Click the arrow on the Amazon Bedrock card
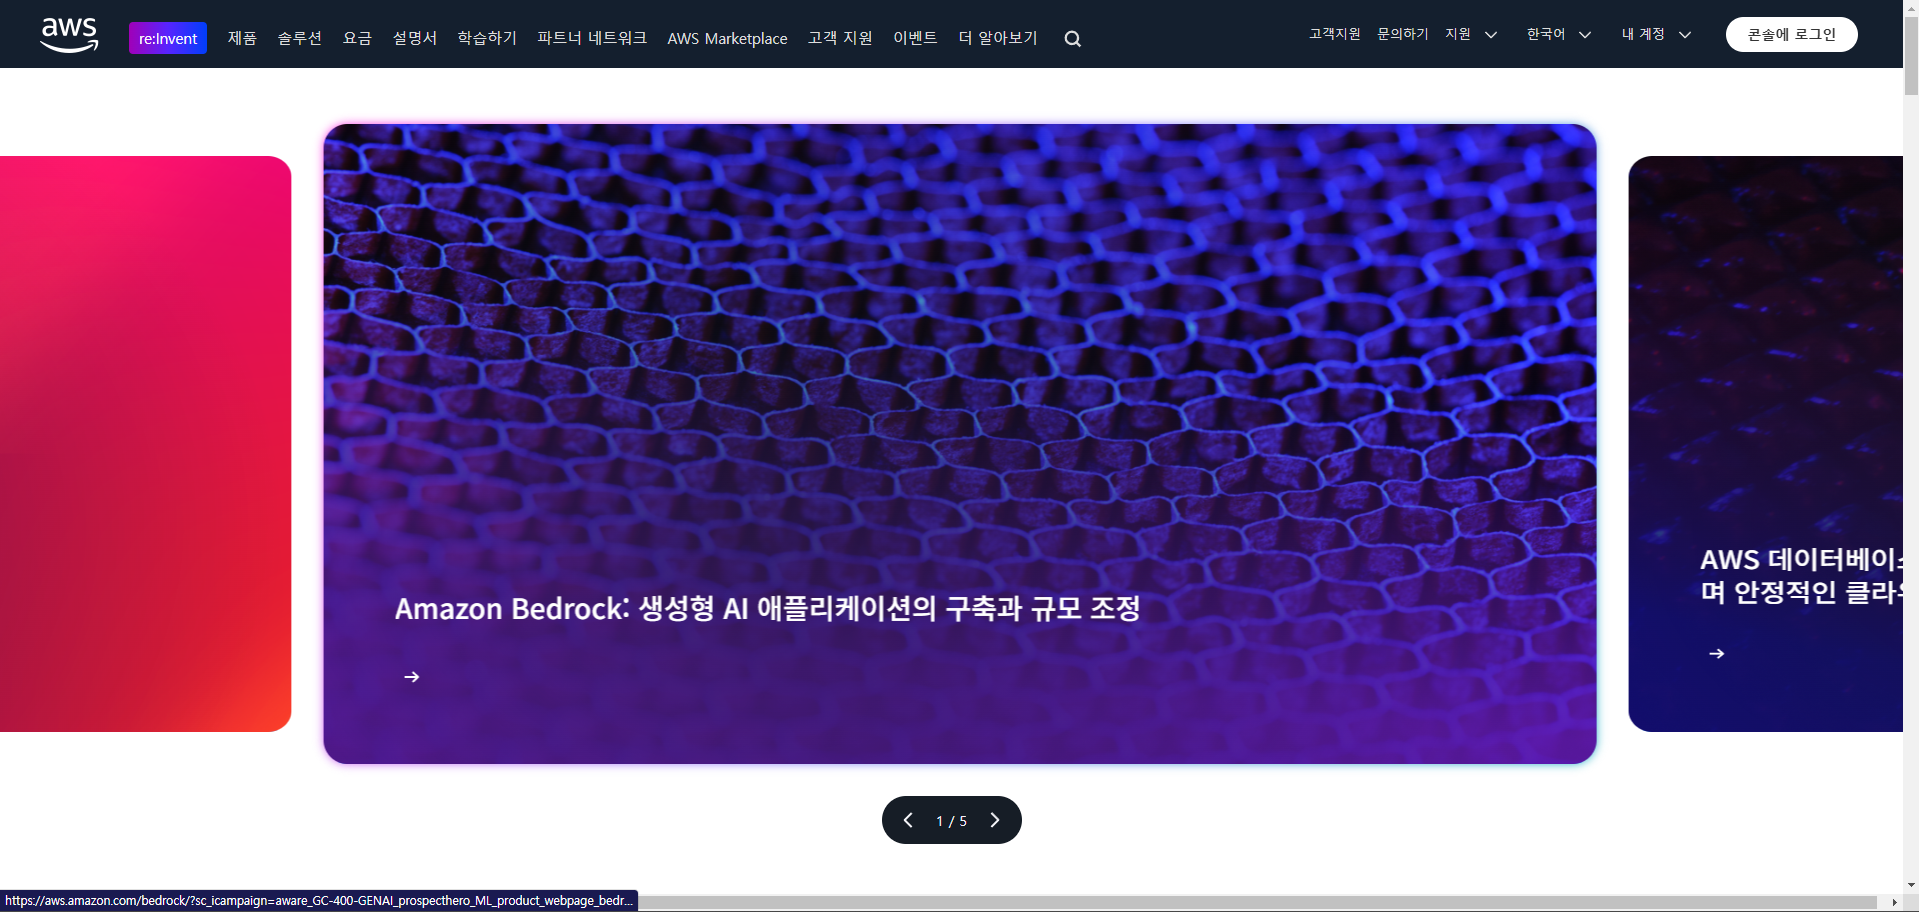This screenshot has height=912, width=1919. coord(411,677)
